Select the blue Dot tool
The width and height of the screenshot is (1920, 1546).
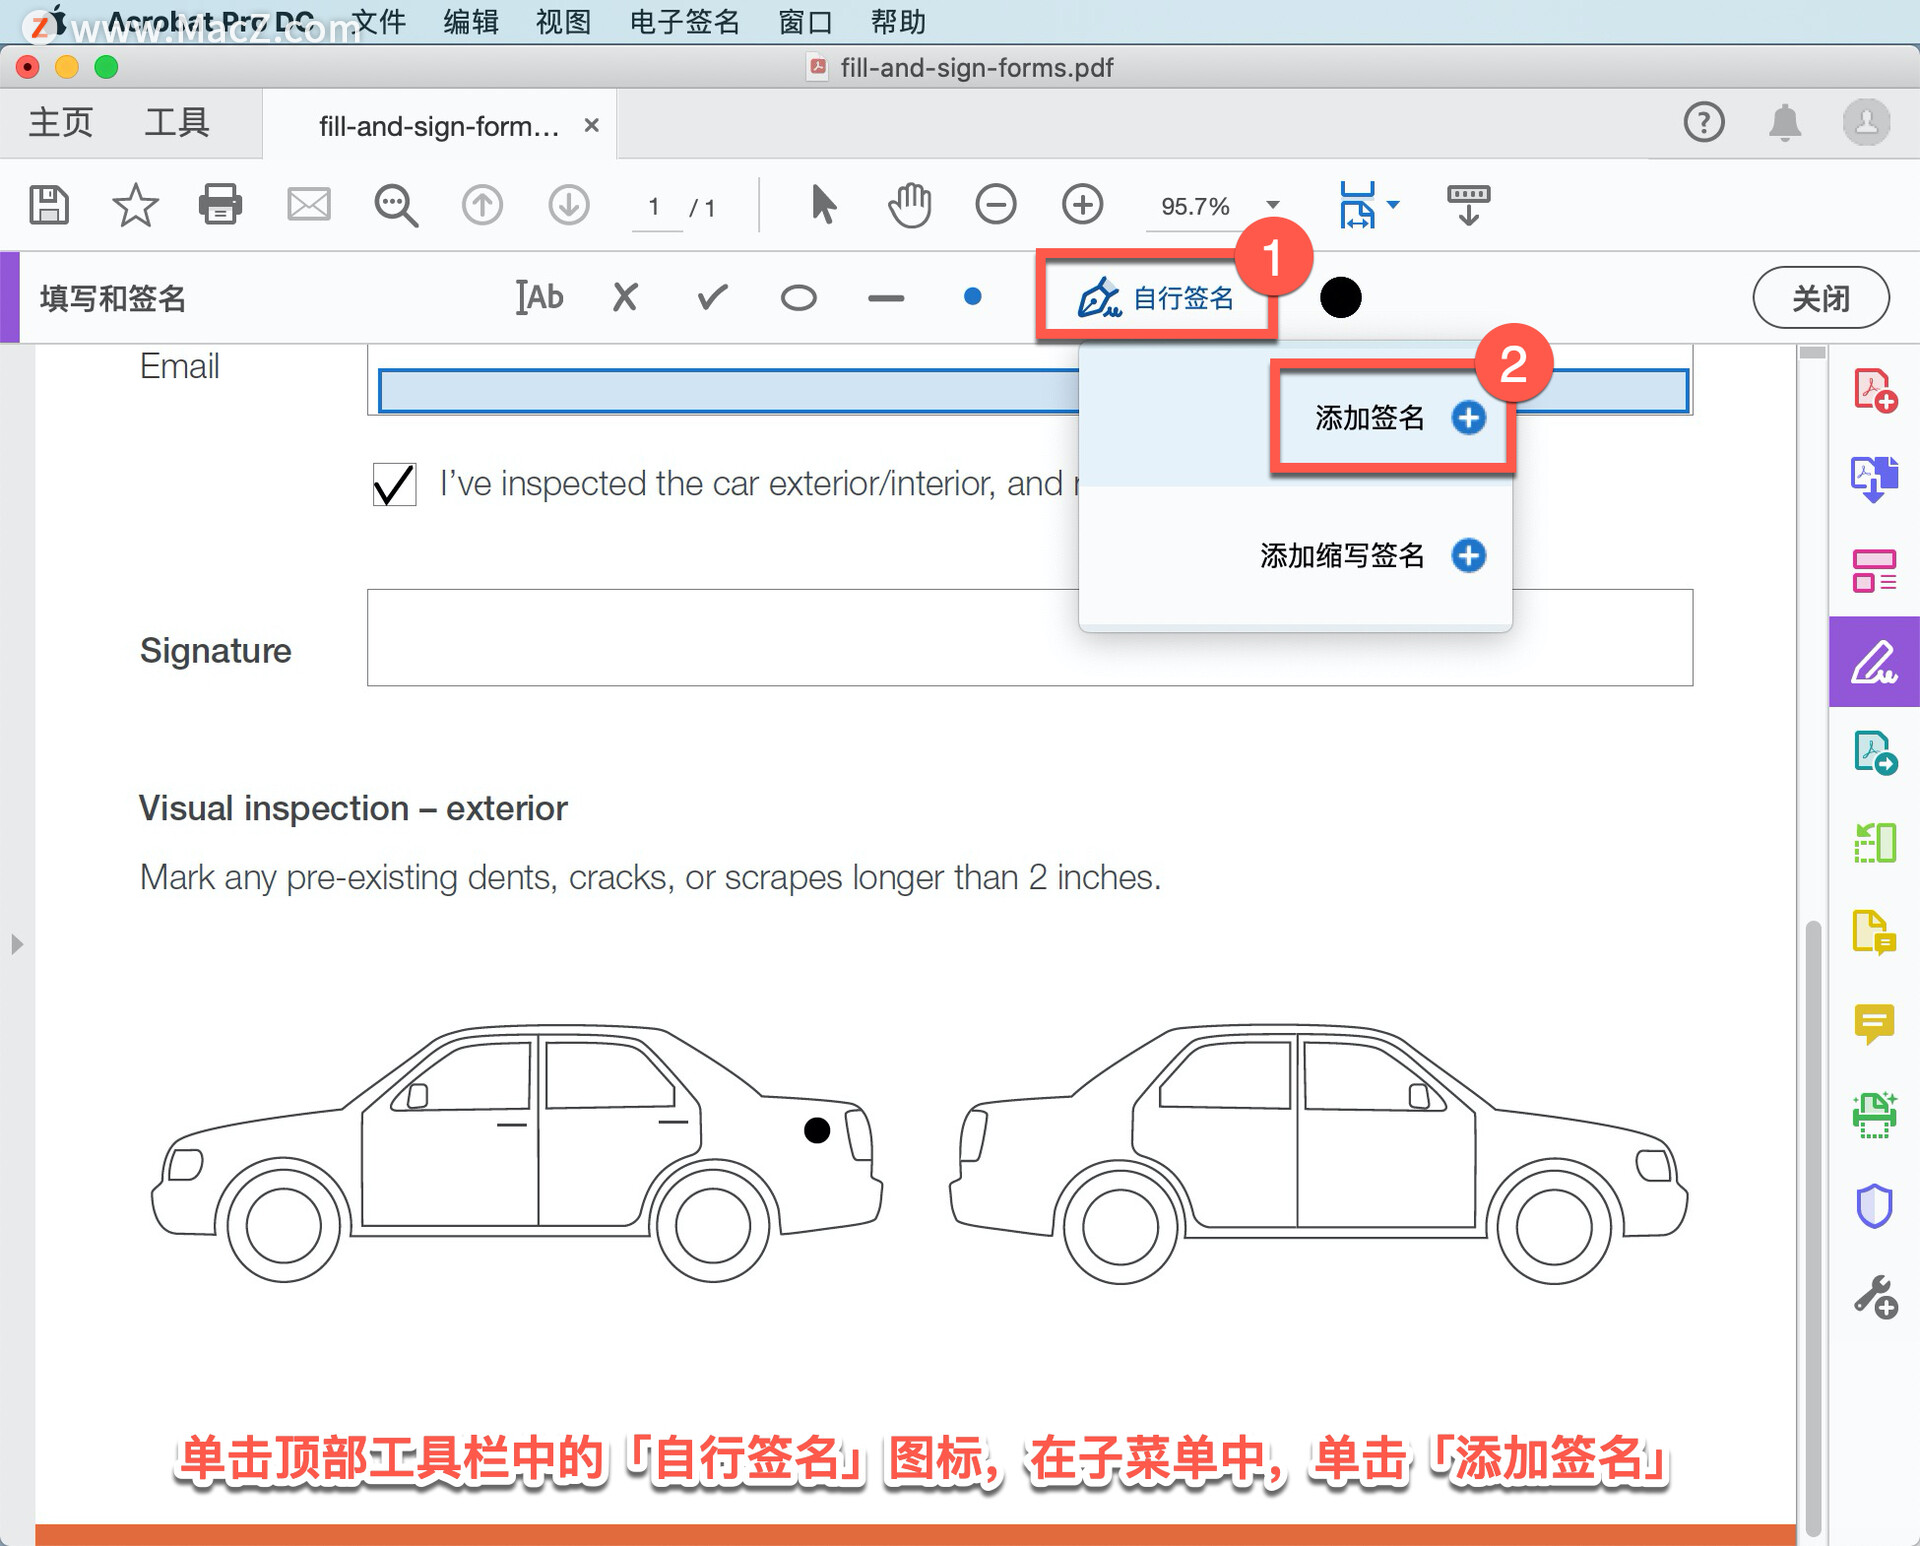pyautogui.click(x=972, y=297)
